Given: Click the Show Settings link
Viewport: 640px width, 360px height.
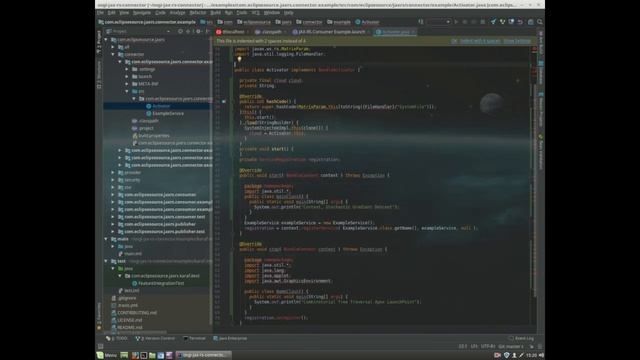Looking at the screenshot, I should [x=517, y=41].
